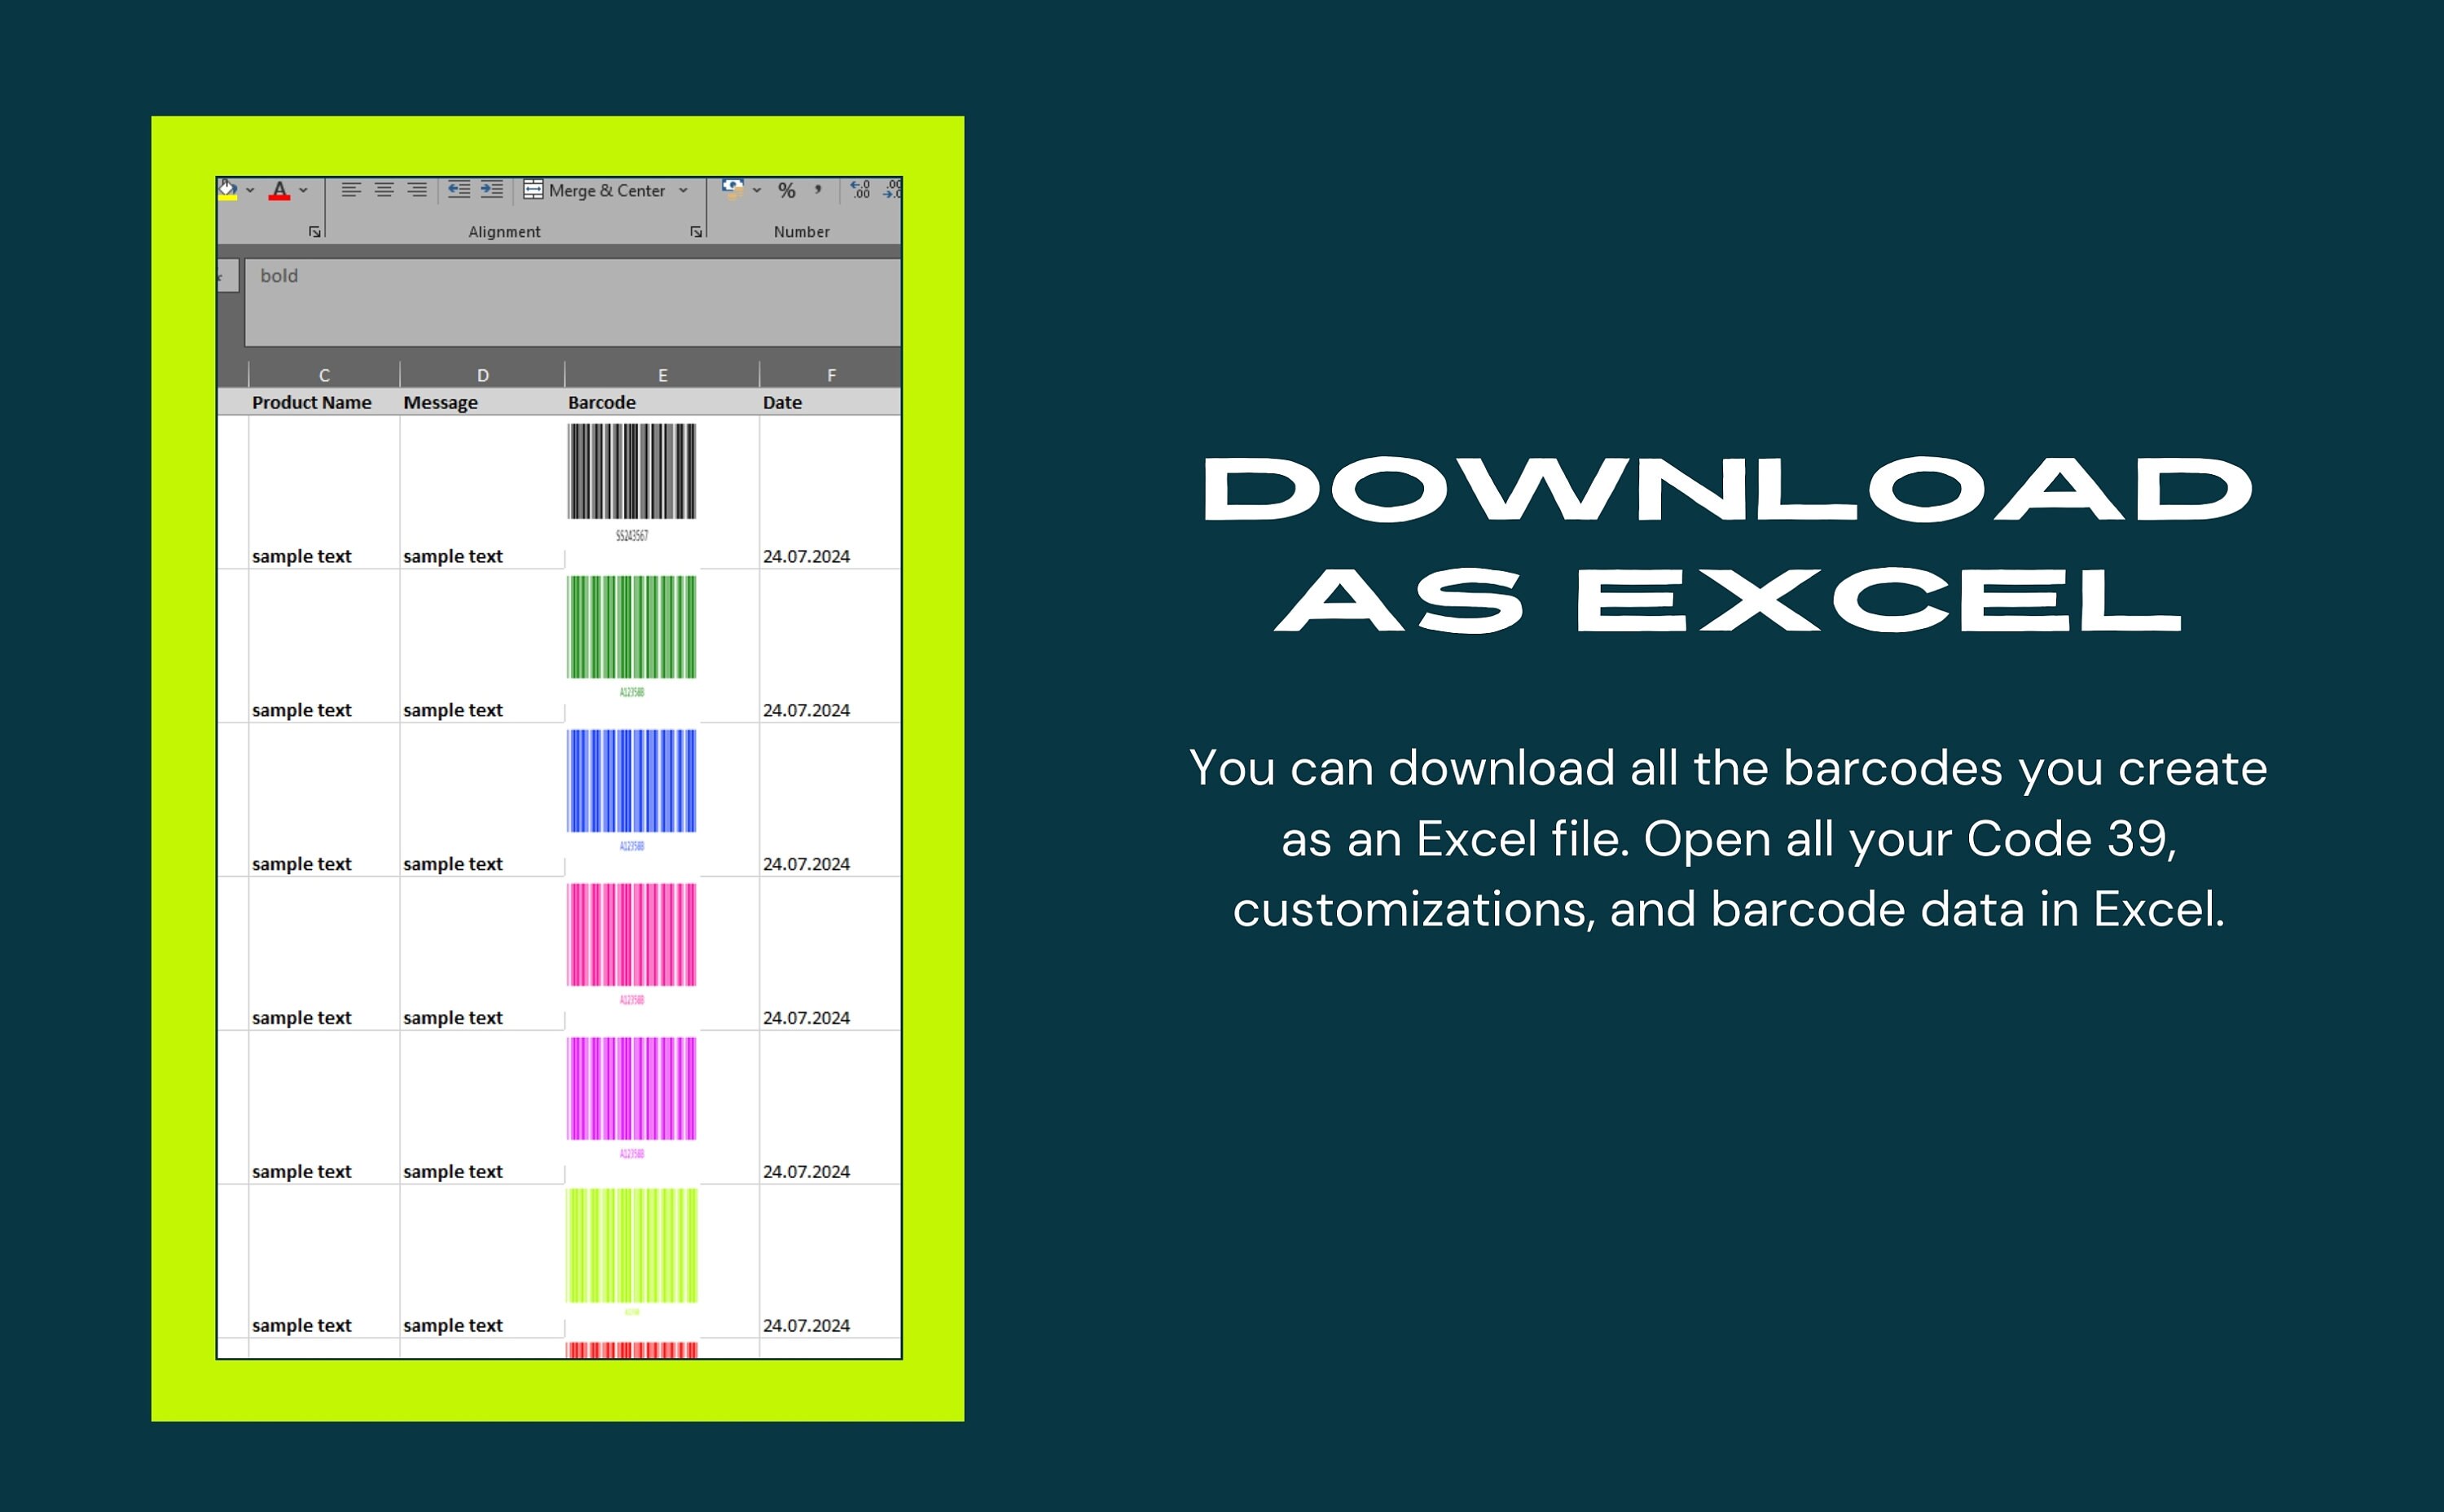Expand the Merge & Center dropdown

(x=683, y=190)
